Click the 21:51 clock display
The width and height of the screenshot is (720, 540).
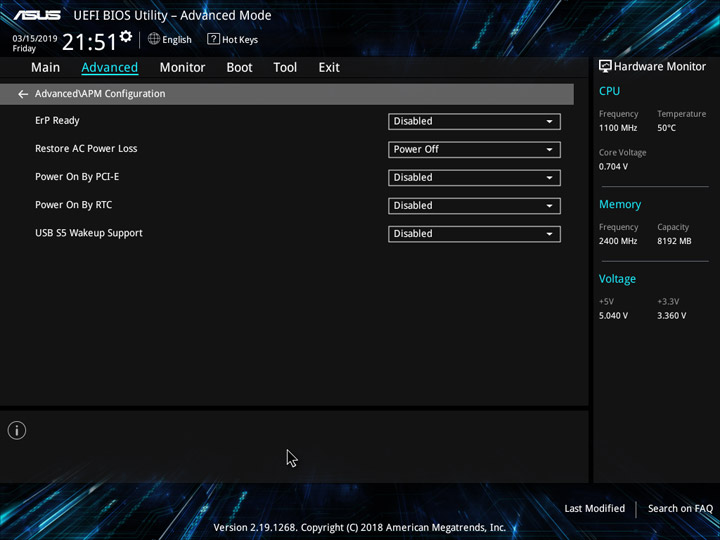coord(90,42)
